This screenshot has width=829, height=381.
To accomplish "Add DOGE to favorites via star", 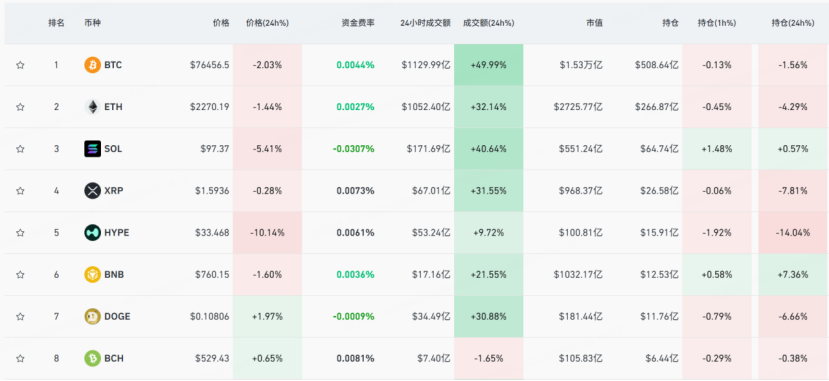I will pos(20,317).
